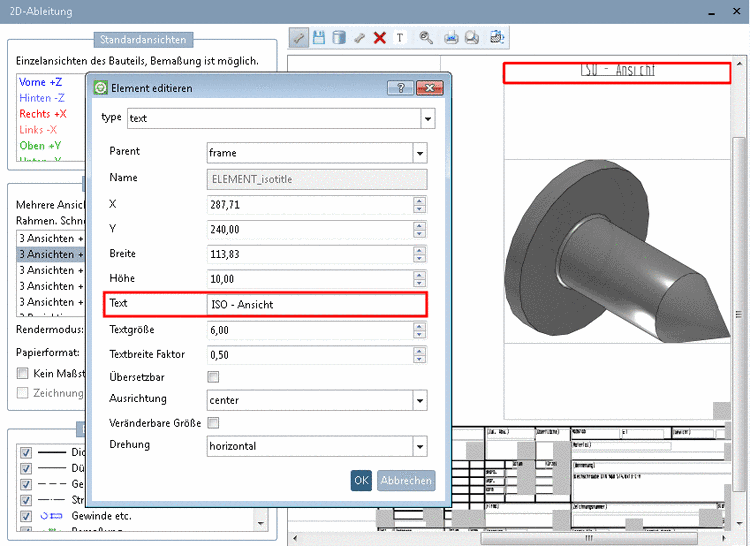Select the text T tool icon
The width and height of the screenshot is (750, 546).
click(400, 37)
